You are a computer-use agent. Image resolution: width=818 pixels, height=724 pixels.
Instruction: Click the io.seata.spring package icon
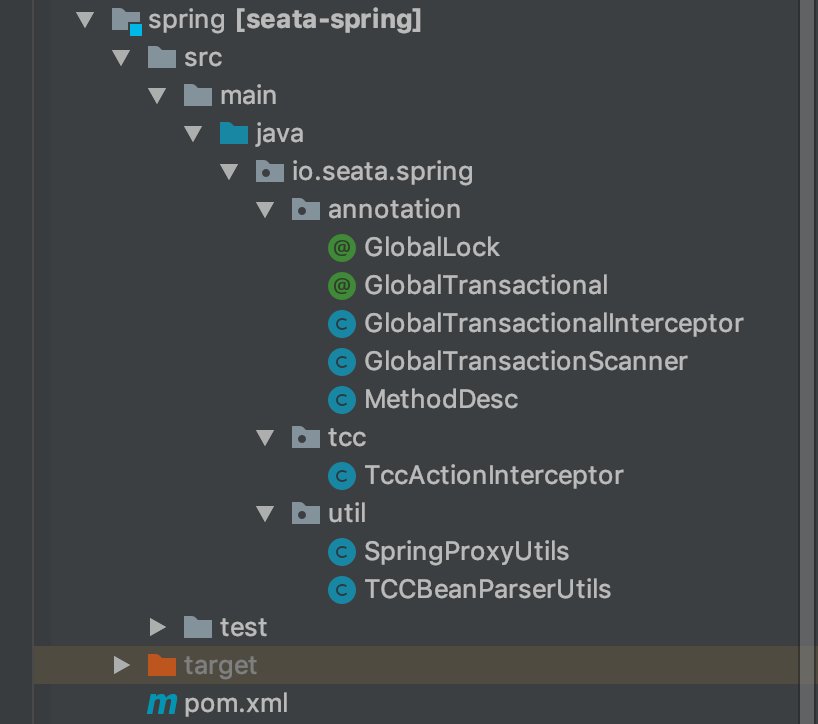click(270, 172)
